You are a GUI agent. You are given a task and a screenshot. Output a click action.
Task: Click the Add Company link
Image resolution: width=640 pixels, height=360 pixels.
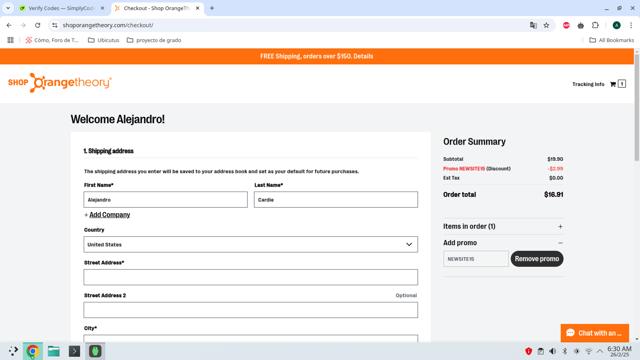(109, 215)
